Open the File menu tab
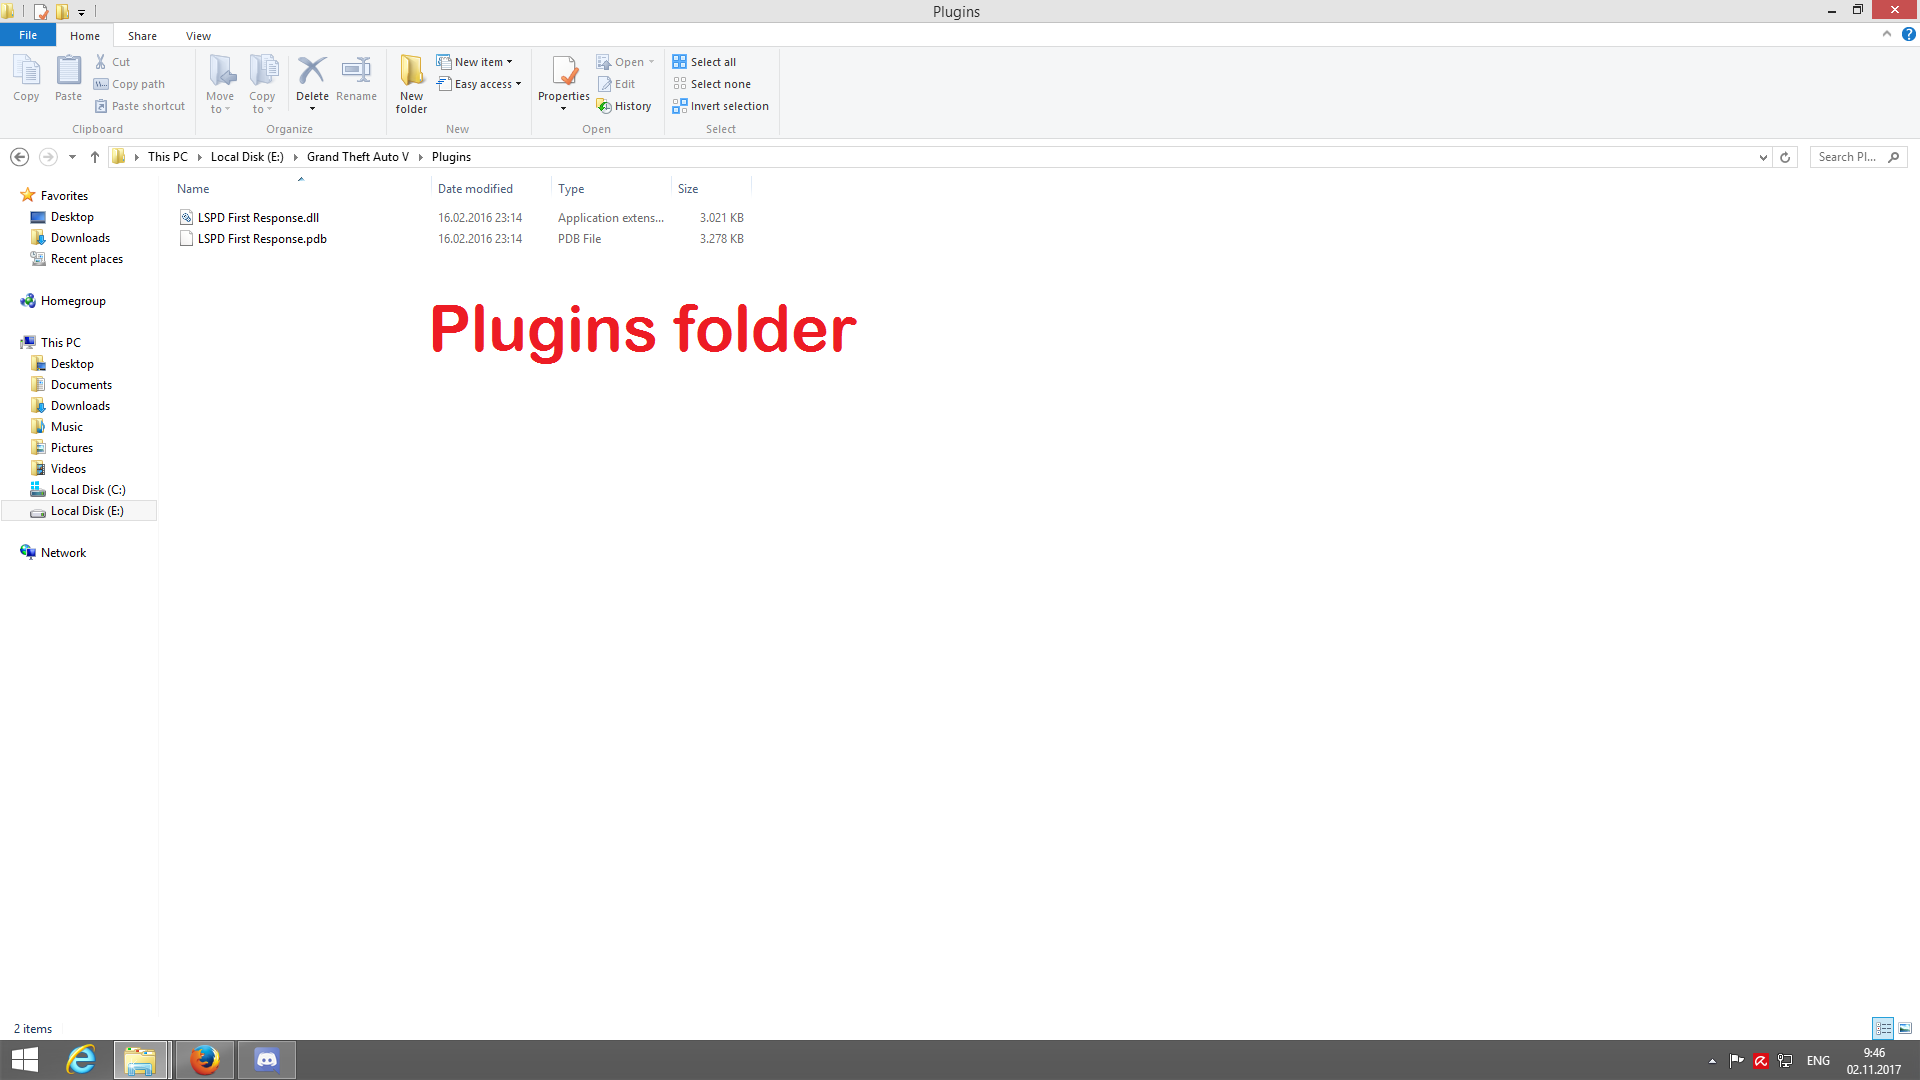Viewport: 1920px width, 1080px height. 28,35
